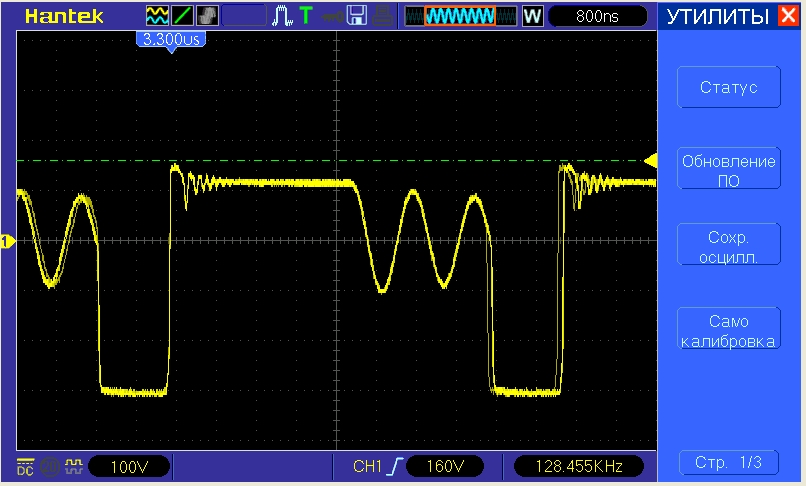
Task: Select the 800ns timebase readout
Action: [x=598, y=16]
